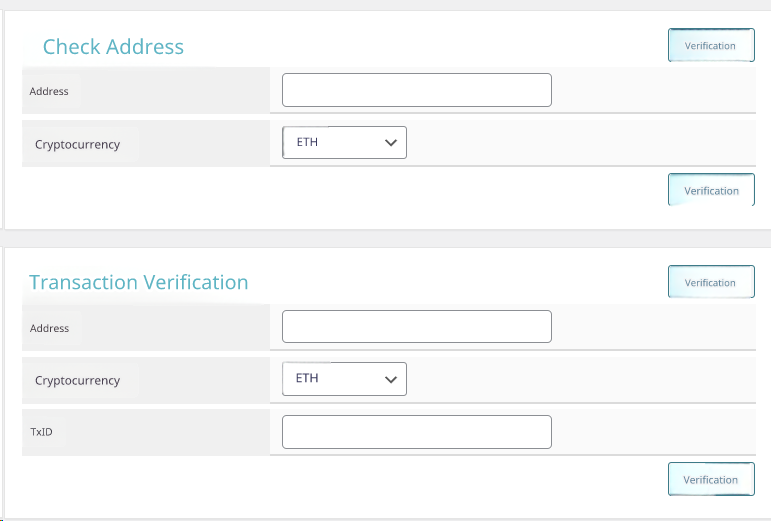
Task: Click the Transaction Verification heading
Action: (139, 283)
